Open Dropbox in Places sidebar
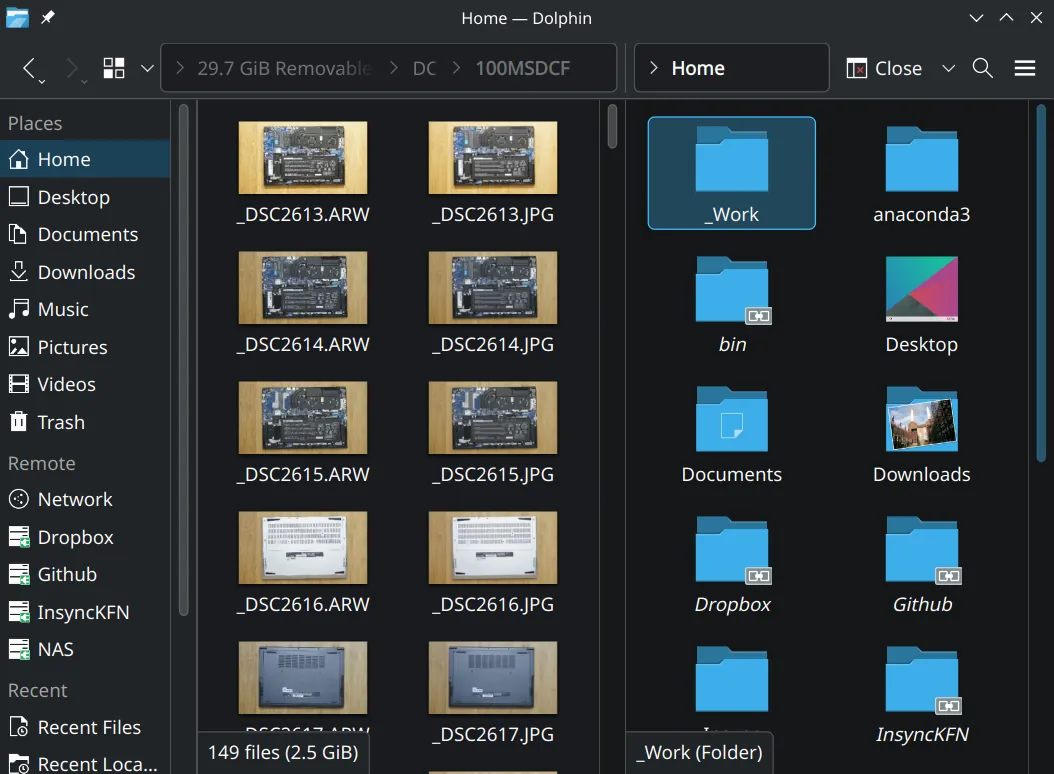The height and width of the screenshot is (774, 1054). click(x=85, y=537)
